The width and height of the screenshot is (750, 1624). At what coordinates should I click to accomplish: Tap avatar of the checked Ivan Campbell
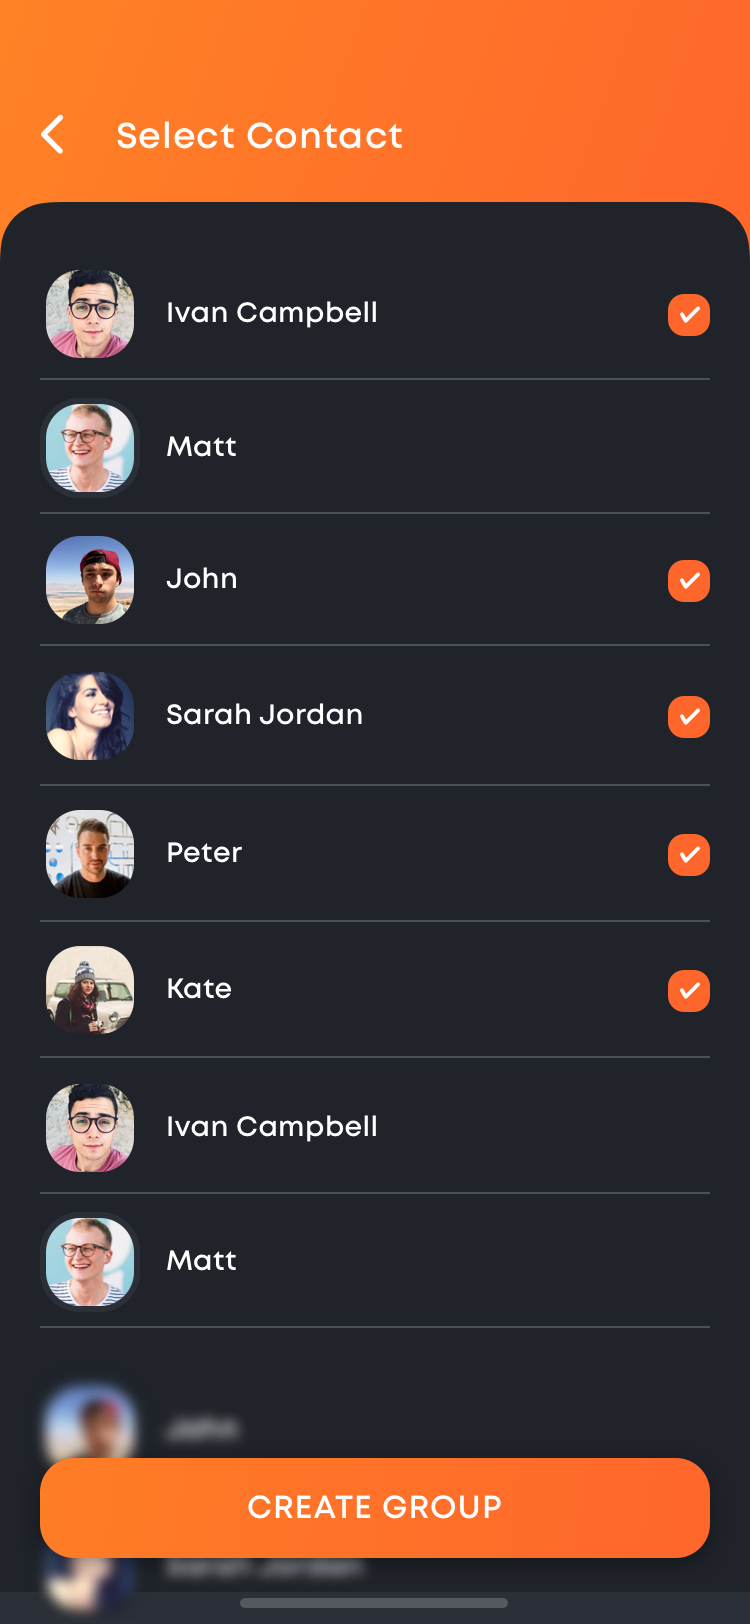pos(90,314)
